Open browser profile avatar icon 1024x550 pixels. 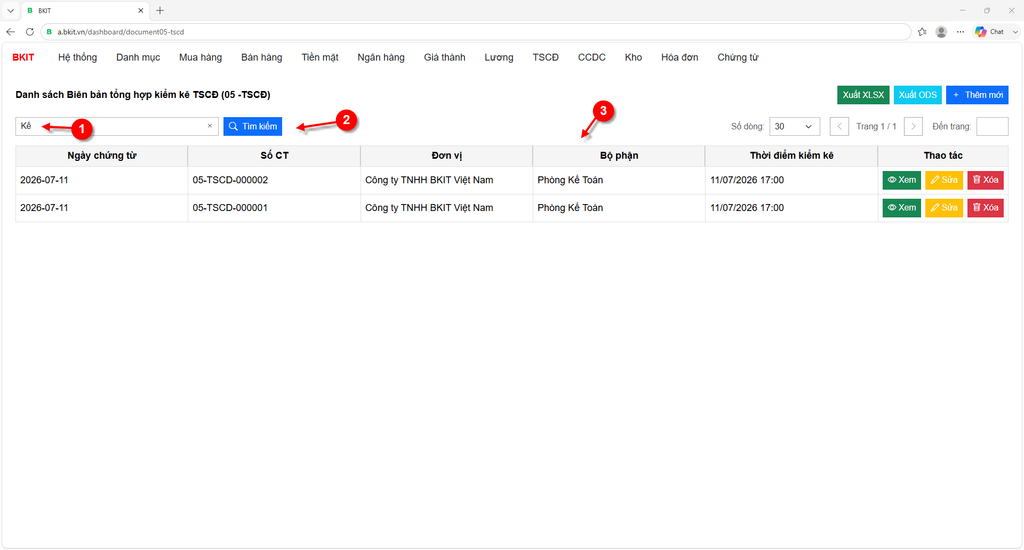click(x=941, y=31)
